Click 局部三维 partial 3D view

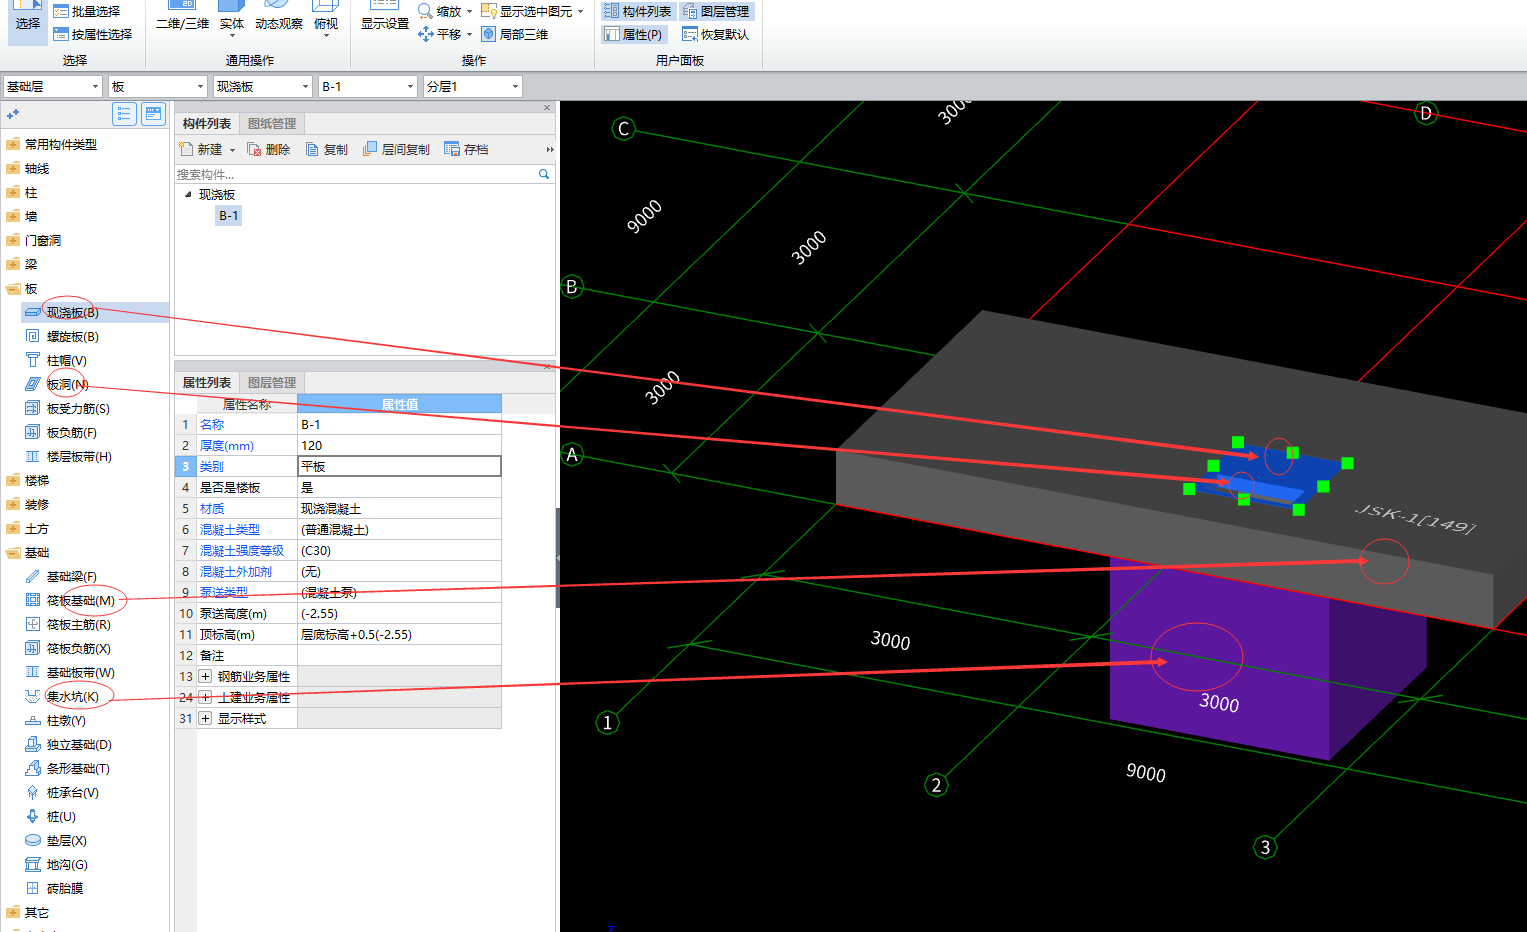[x=515, y=34]
